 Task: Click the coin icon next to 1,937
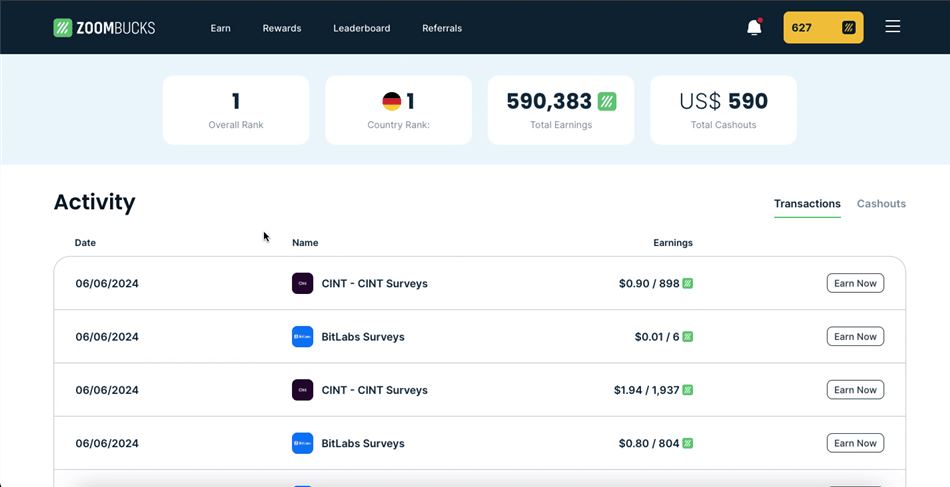coord(688,390)
